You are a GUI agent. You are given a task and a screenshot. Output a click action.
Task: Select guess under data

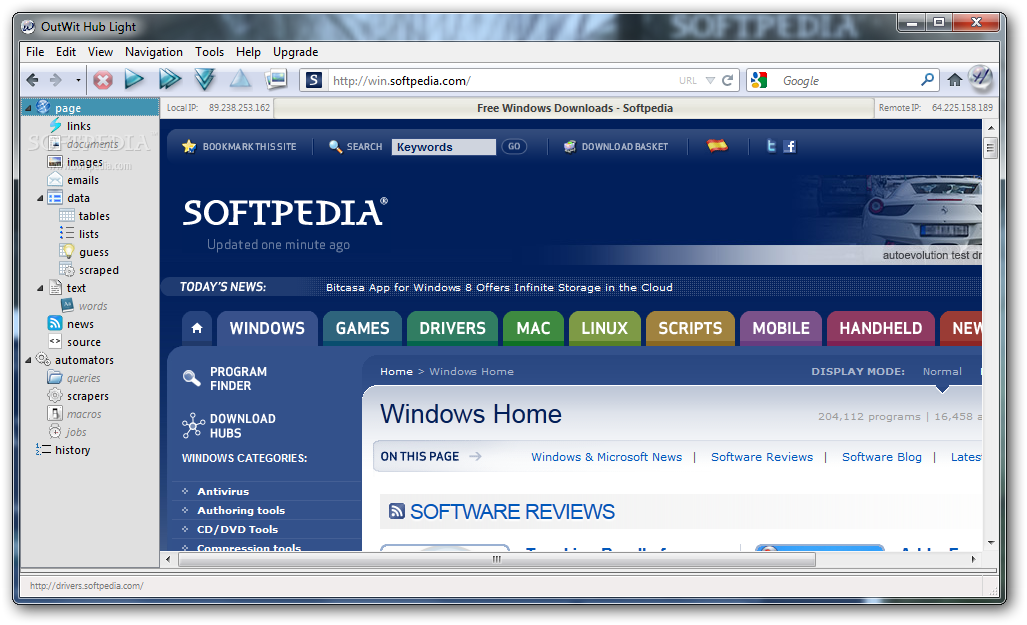(94, 252)
